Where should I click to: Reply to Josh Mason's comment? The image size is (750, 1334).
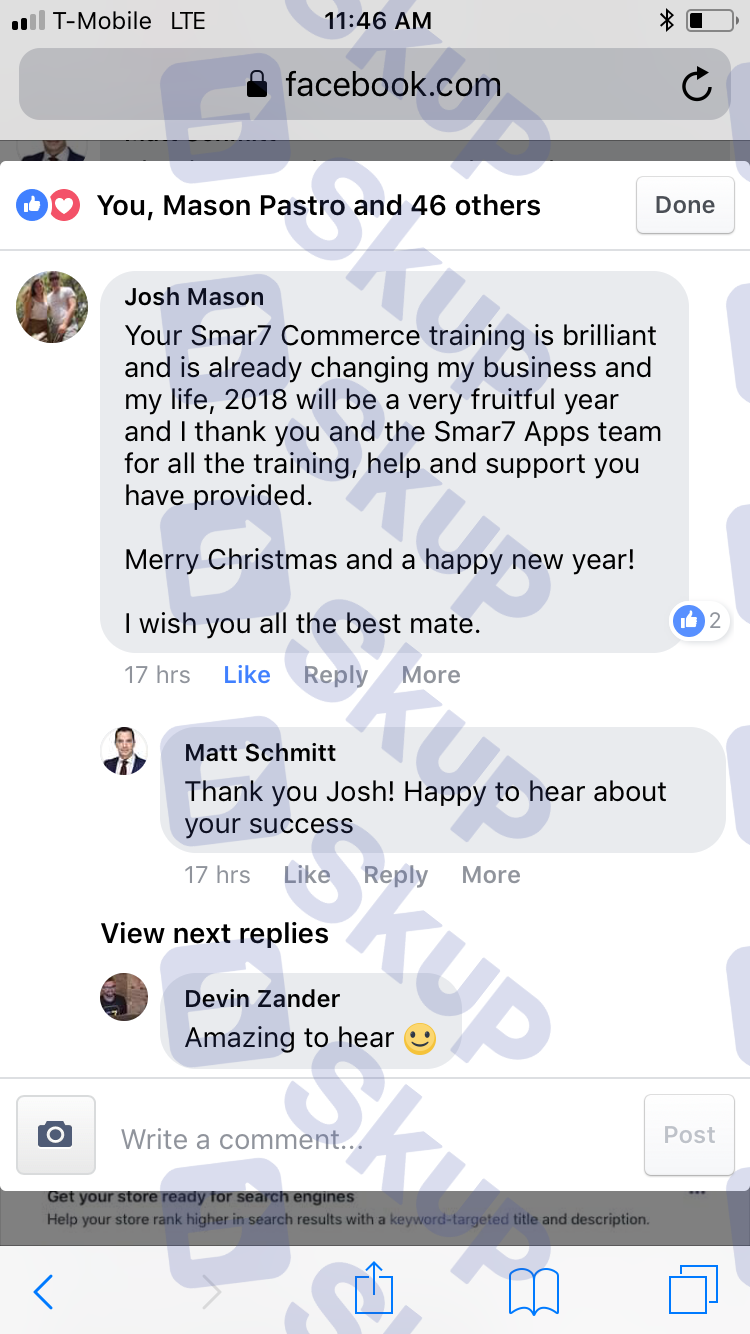point(336,676)
